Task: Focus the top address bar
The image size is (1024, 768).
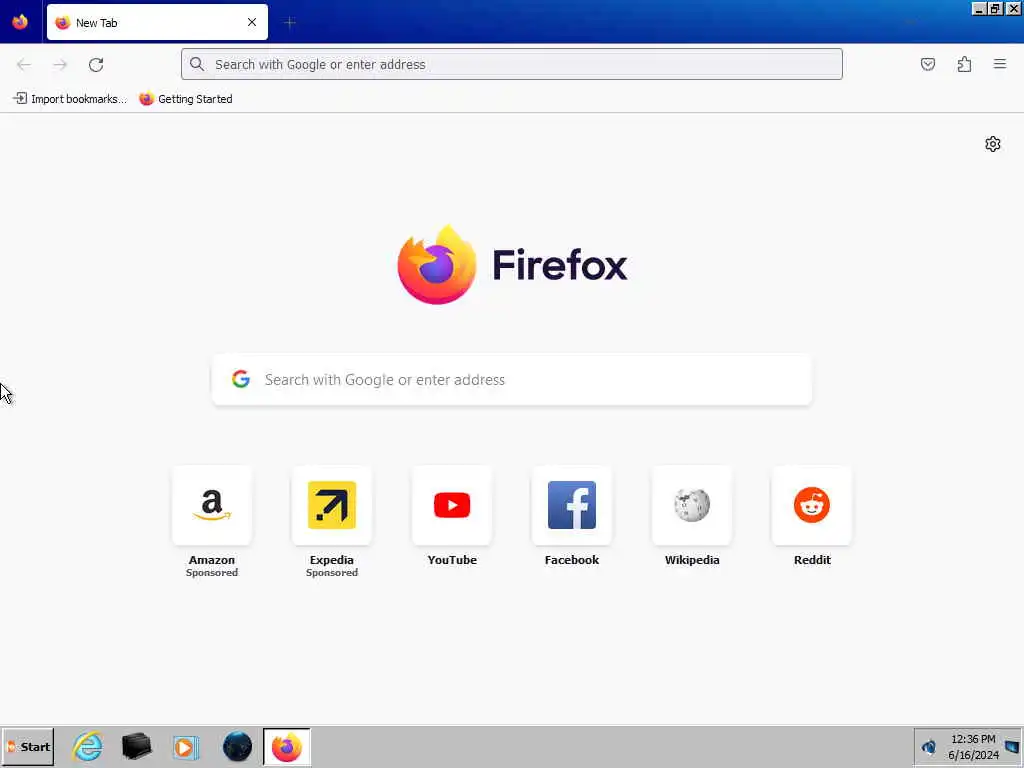Action: (x=511, y=64)
